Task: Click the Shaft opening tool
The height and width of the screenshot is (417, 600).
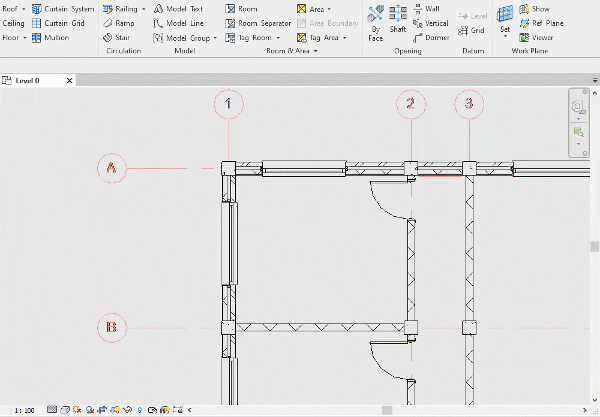Action: pyautogui.click(x=398, y=19)
